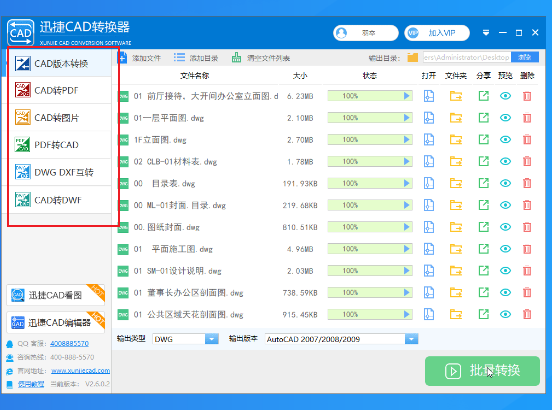Open the 使用教程 tutorial link
The image size is (552, 410).
(x=31, y=384)
